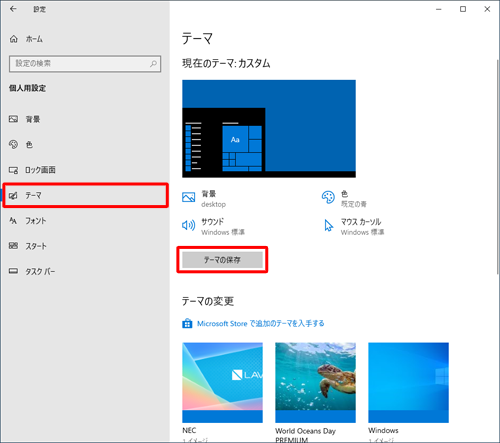The height and width of the screenshot is (443, 500).
Task: Close the settings window
Action: pos(487,9)
